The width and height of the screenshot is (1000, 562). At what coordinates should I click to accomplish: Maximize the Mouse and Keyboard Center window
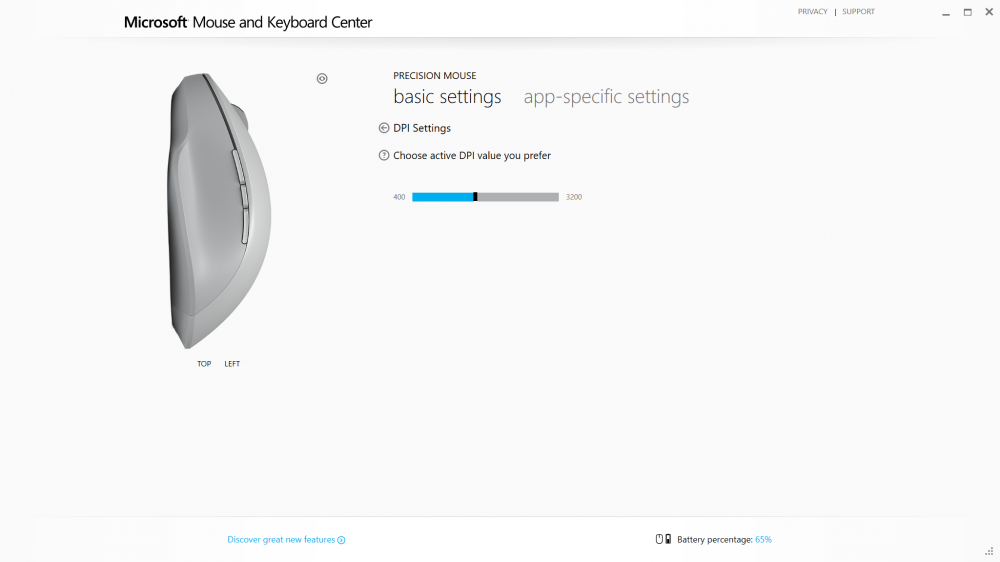967,12
